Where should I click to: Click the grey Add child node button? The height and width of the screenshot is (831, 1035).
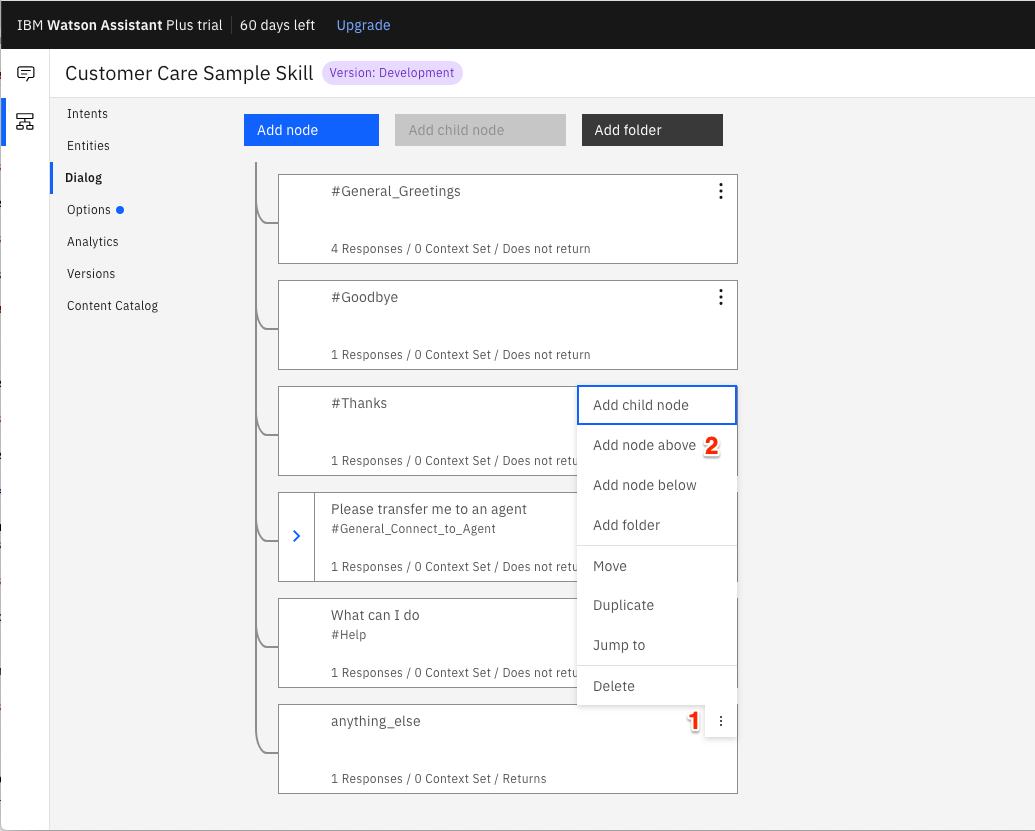tap(481, 130)
